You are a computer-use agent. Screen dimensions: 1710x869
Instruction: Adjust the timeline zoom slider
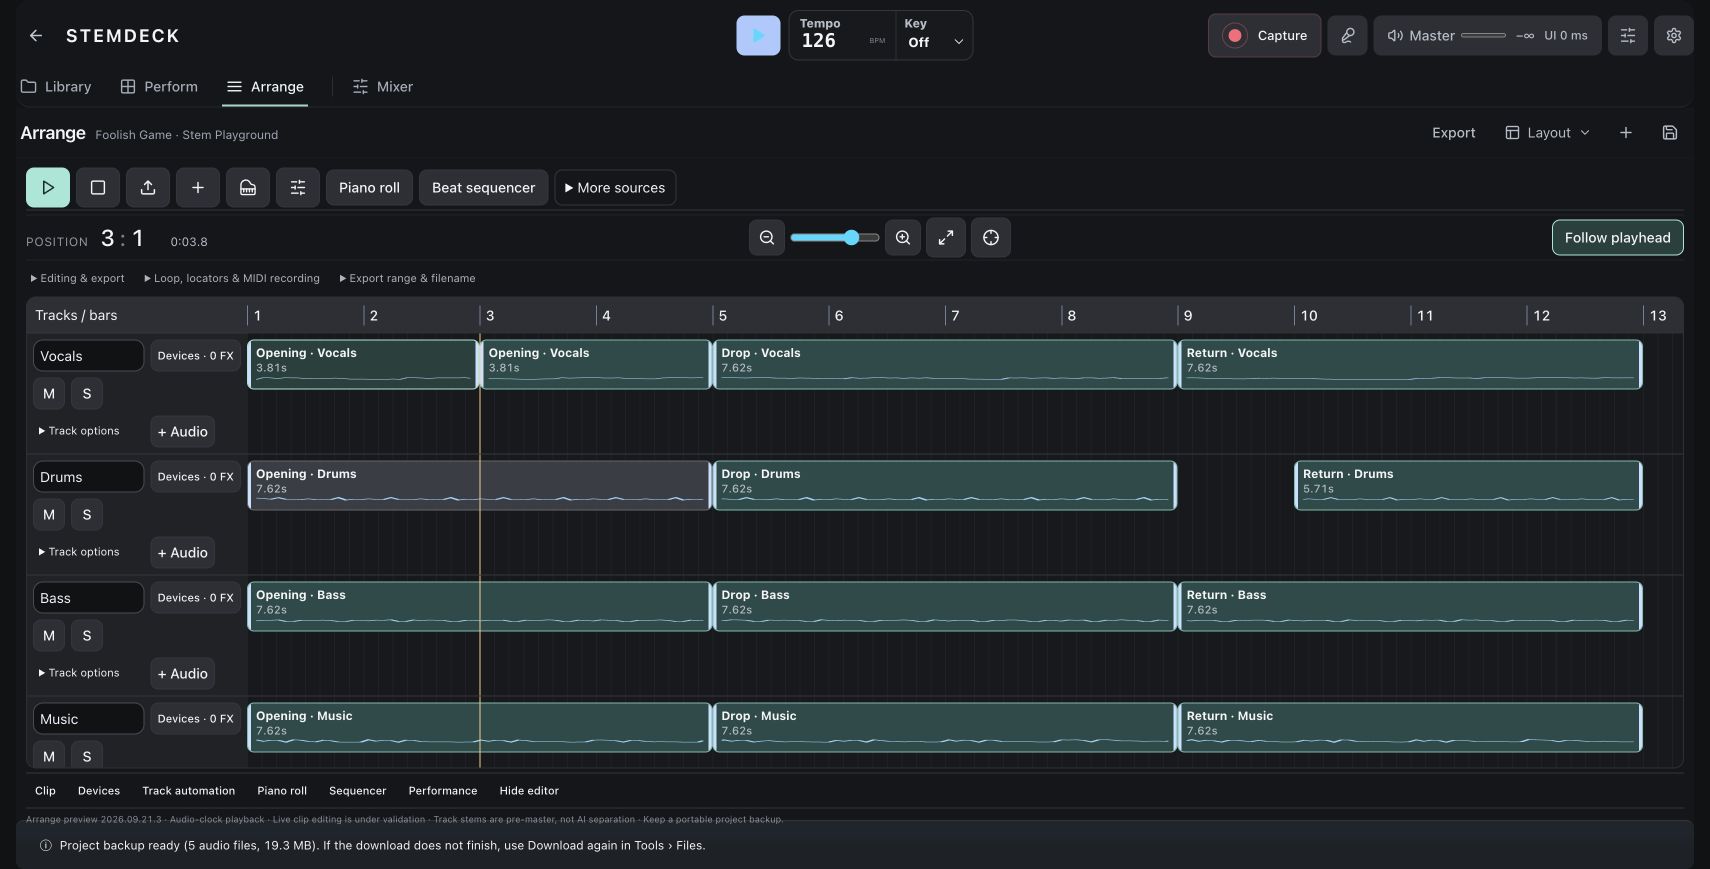click(835, 238)
